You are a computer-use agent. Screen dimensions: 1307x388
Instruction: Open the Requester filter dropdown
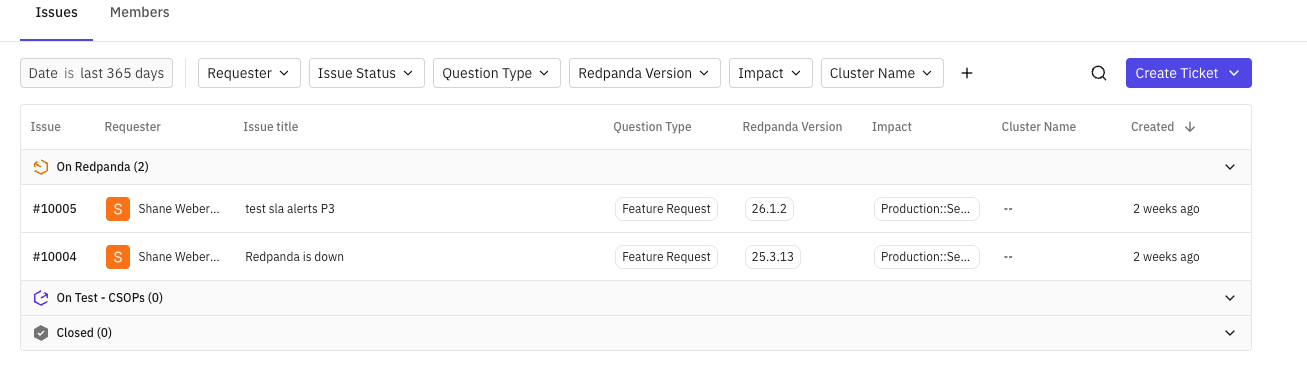point(249,73)
